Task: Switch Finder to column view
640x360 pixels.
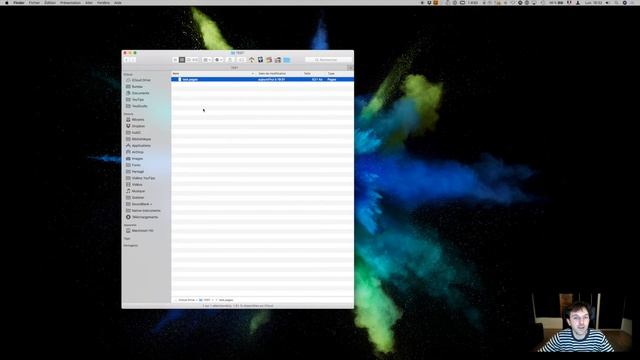Action: click(189, 60)
